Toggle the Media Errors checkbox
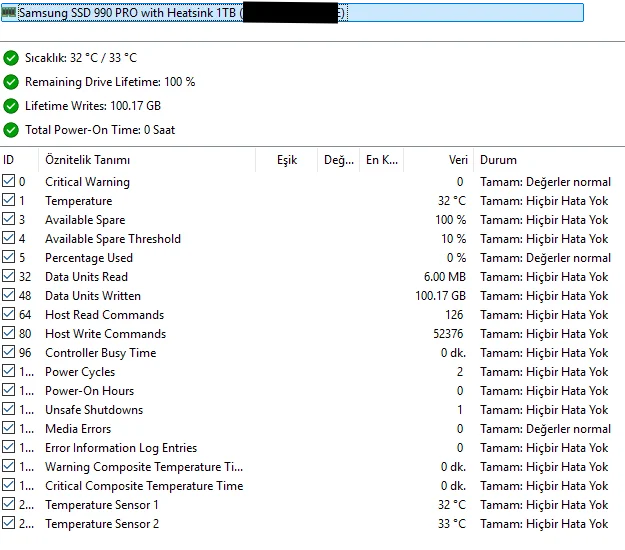Viewport: 625px width, 550px height. tap(8, 428)
